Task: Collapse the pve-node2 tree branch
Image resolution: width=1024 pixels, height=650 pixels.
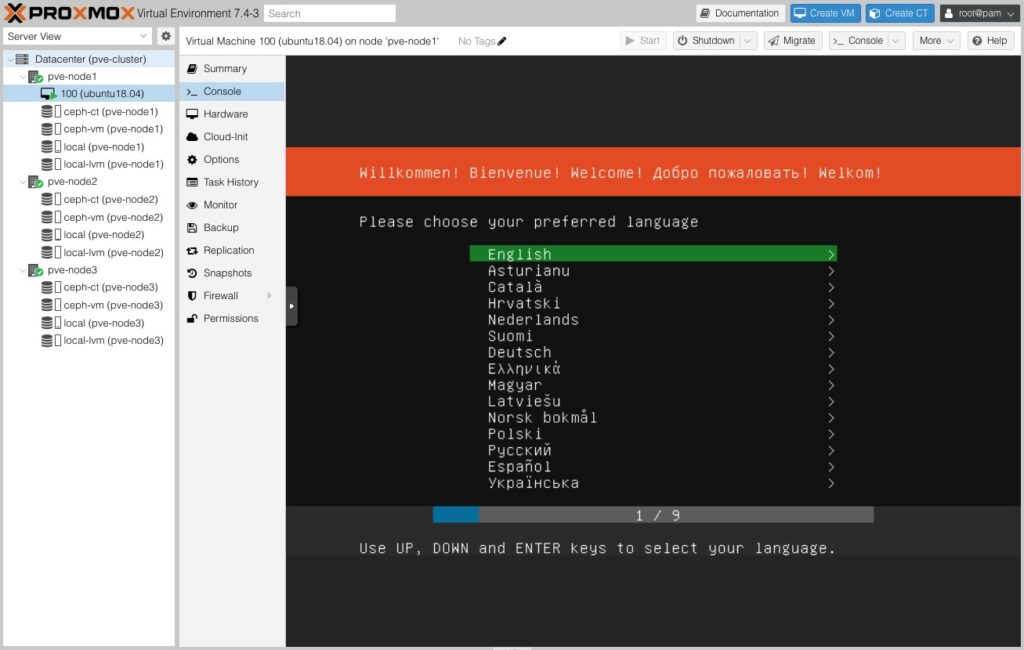Action: point(23,182)
